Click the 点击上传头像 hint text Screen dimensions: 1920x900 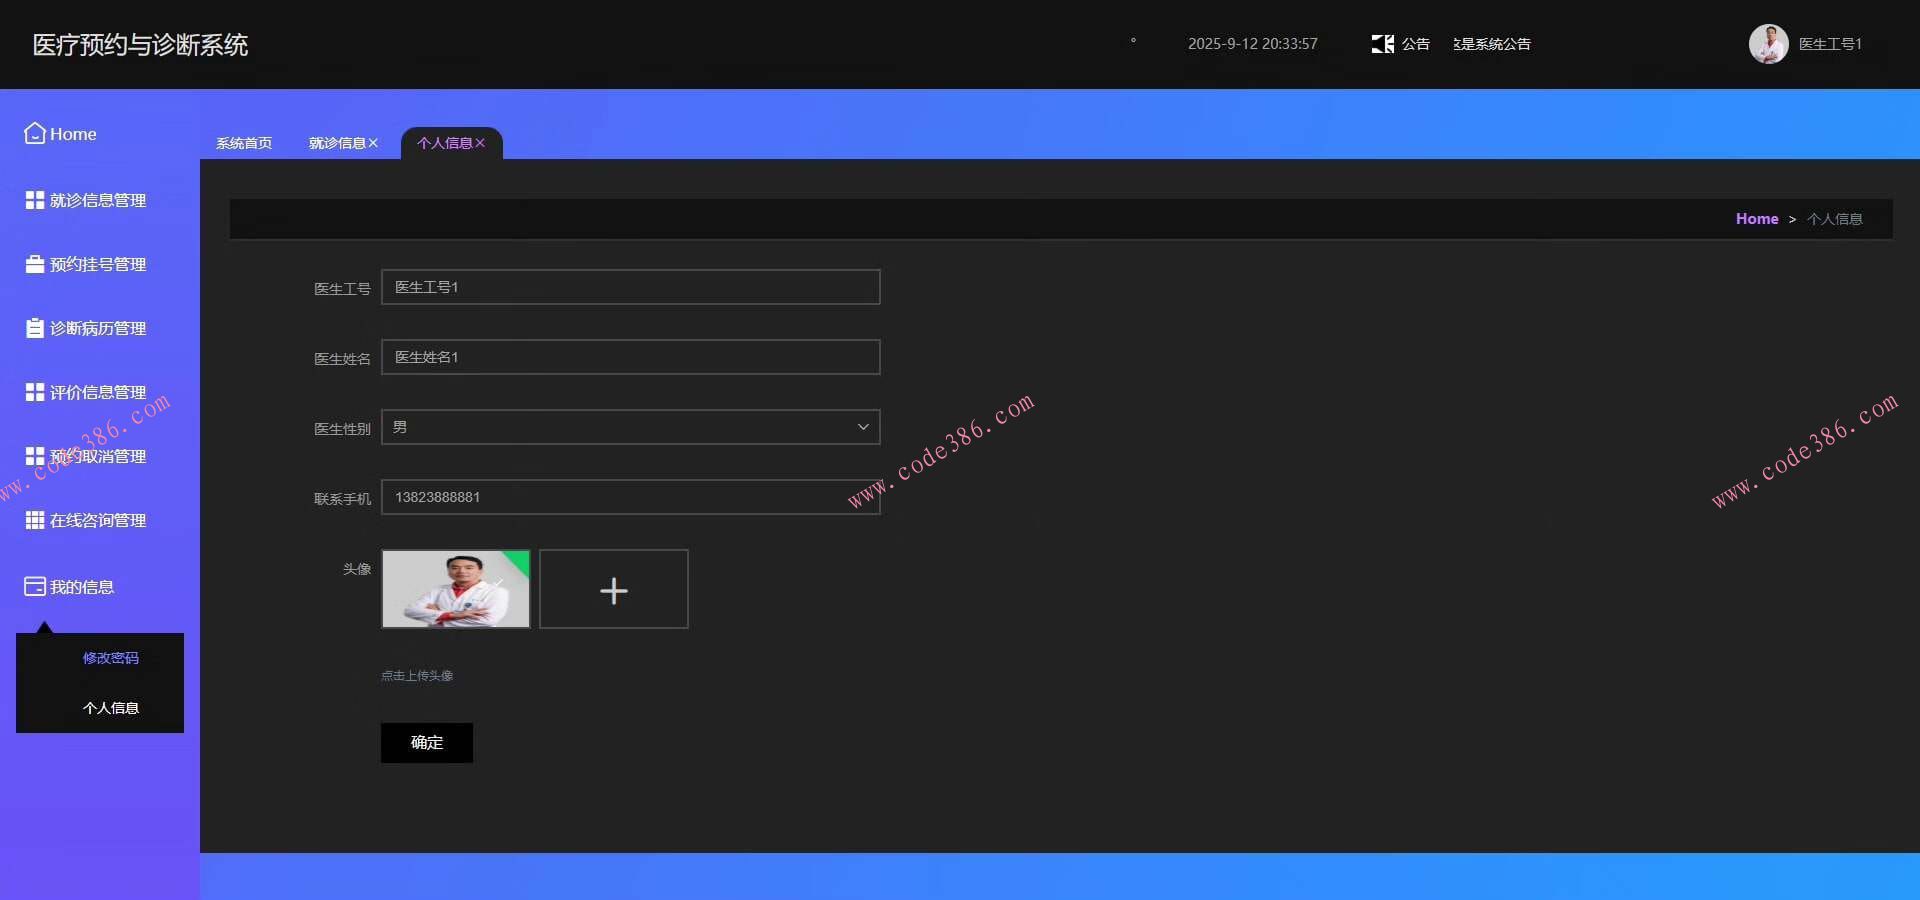coord(417,676)
